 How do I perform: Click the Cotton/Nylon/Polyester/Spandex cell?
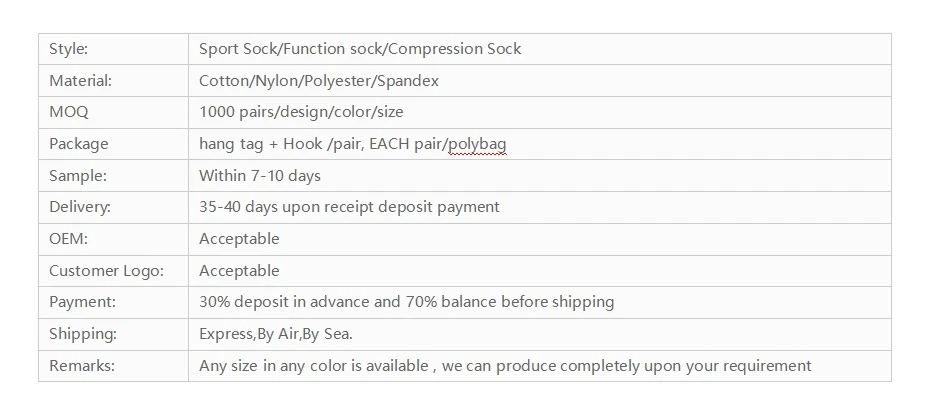coord(540,81)
